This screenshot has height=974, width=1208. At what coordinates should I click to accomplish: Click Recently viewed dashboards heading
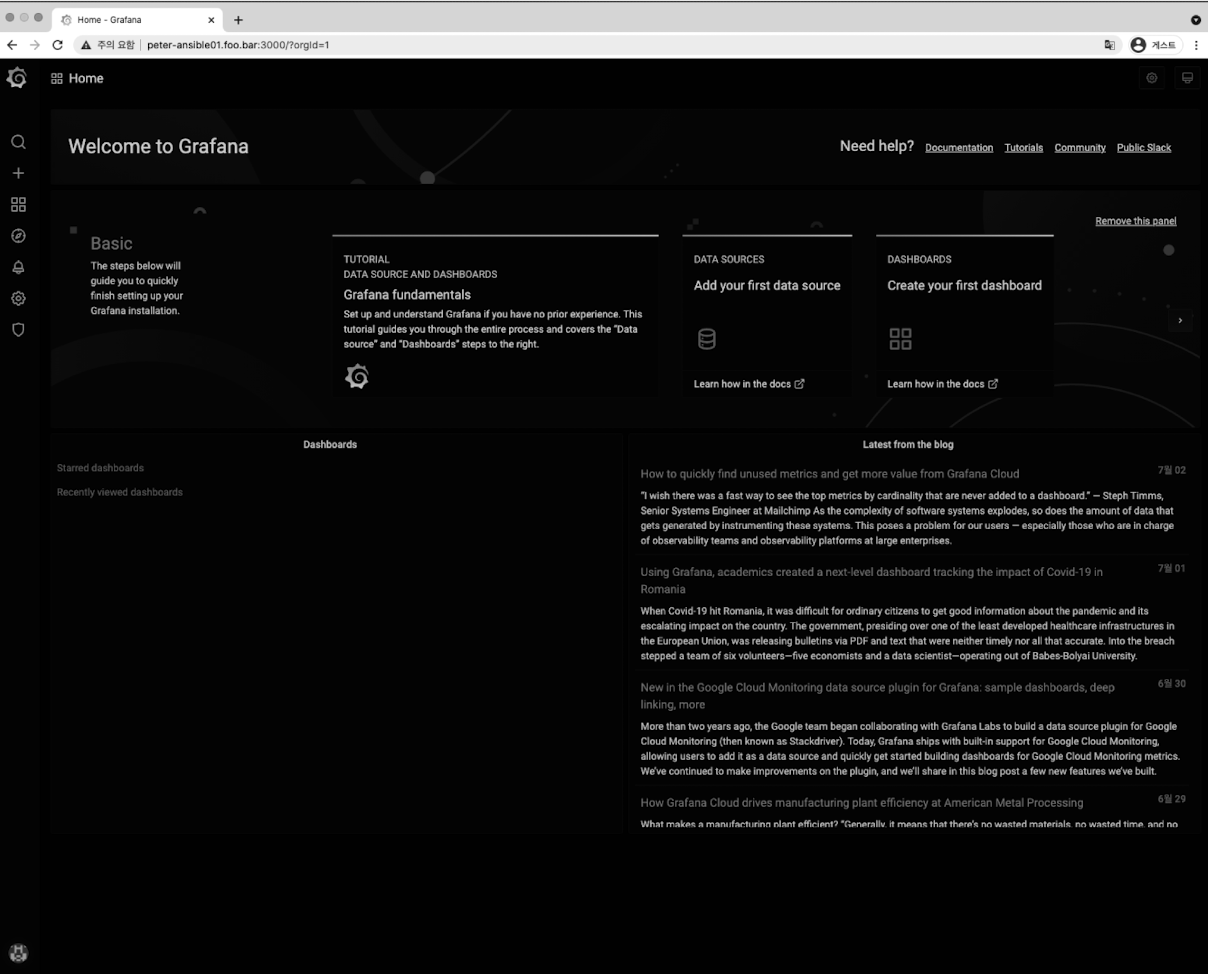coord(120,492)
